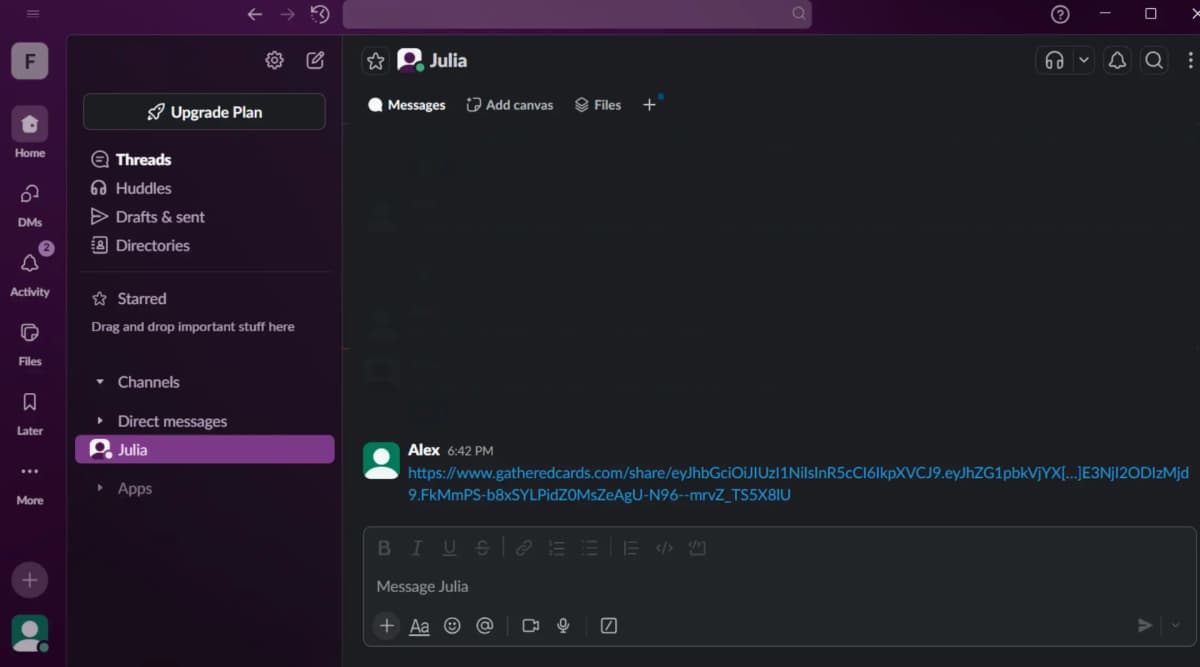Viewport: 1200px width, 667px height.
Task: Open the notifications bell in the conversation header
Action: 1117,60
